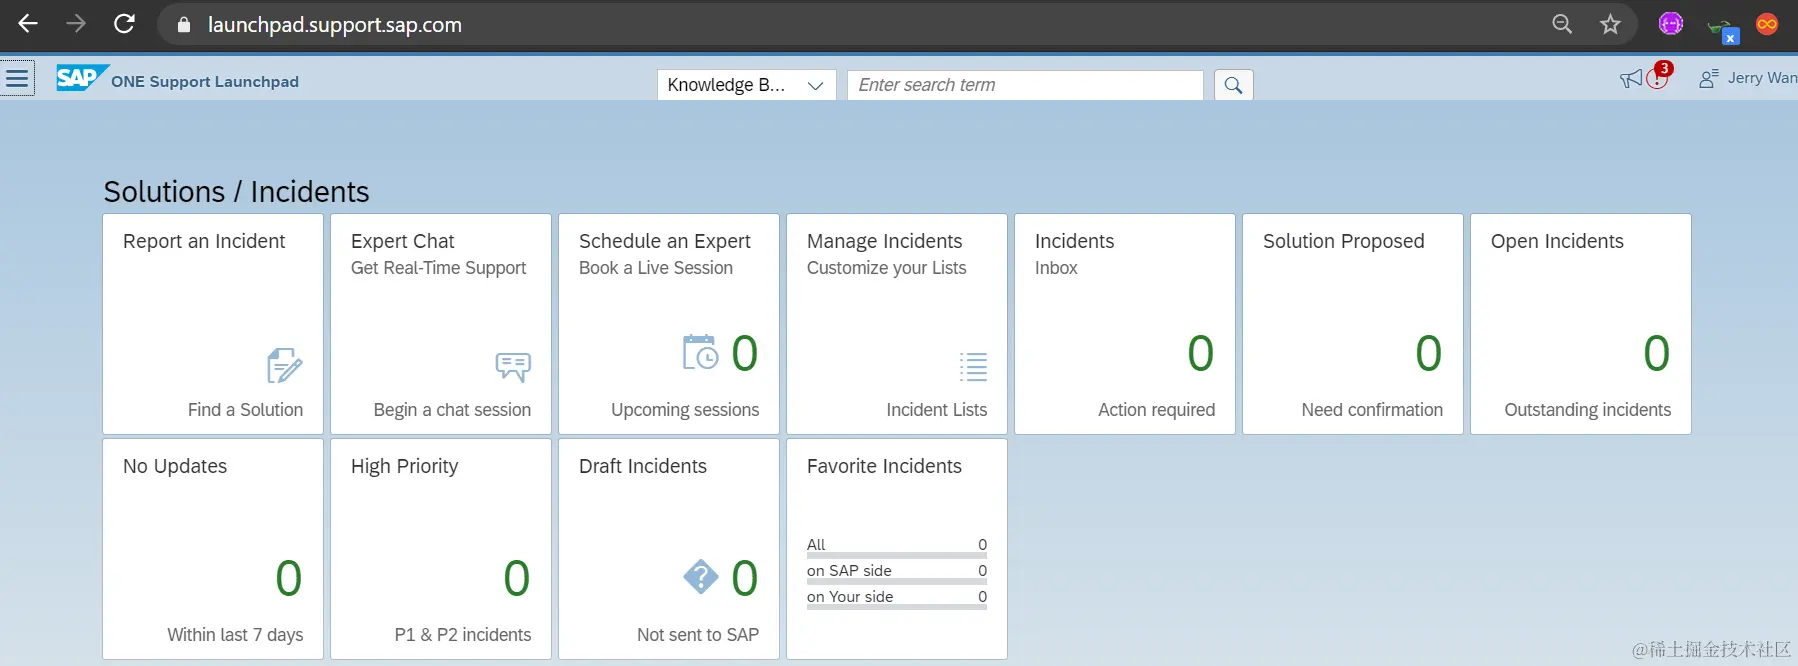The height and width of the screenshot is (666, 1798).
Task: Click the 'Not sent to SAP' label
Action: (x=698, y=635)
